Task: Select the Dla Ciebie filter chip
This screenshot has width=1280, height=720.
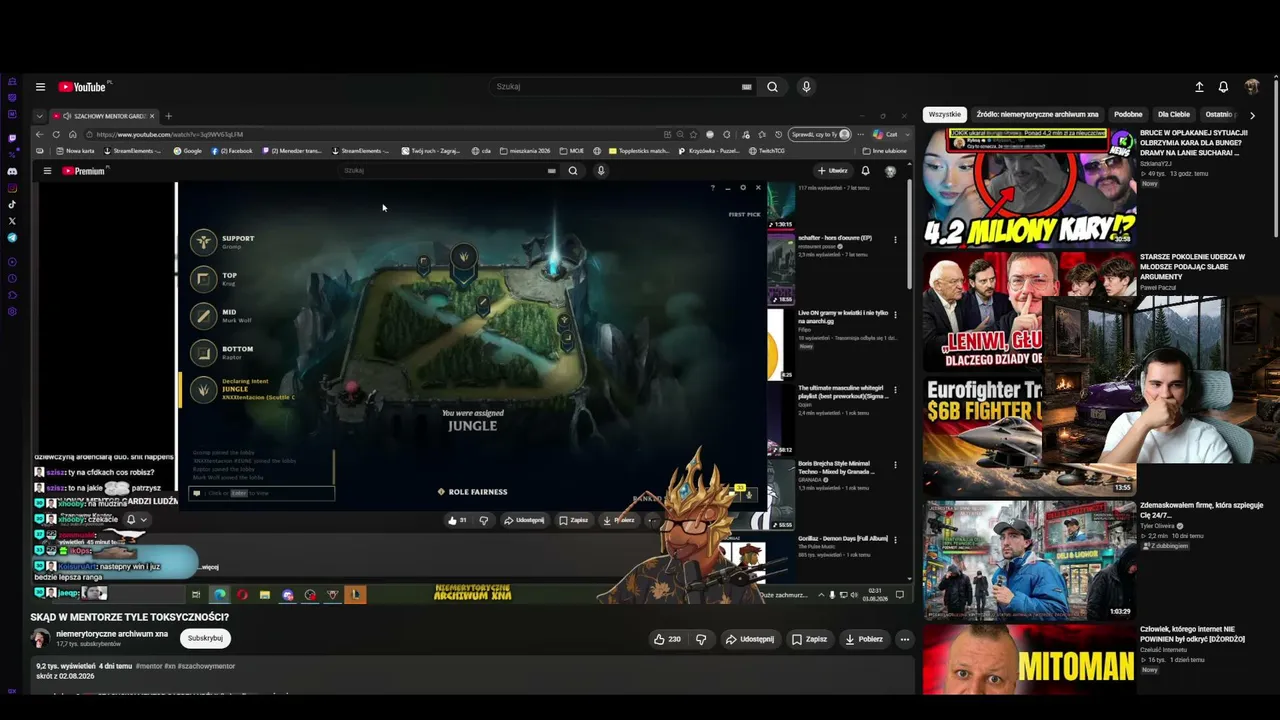Action: point(1174,115)
